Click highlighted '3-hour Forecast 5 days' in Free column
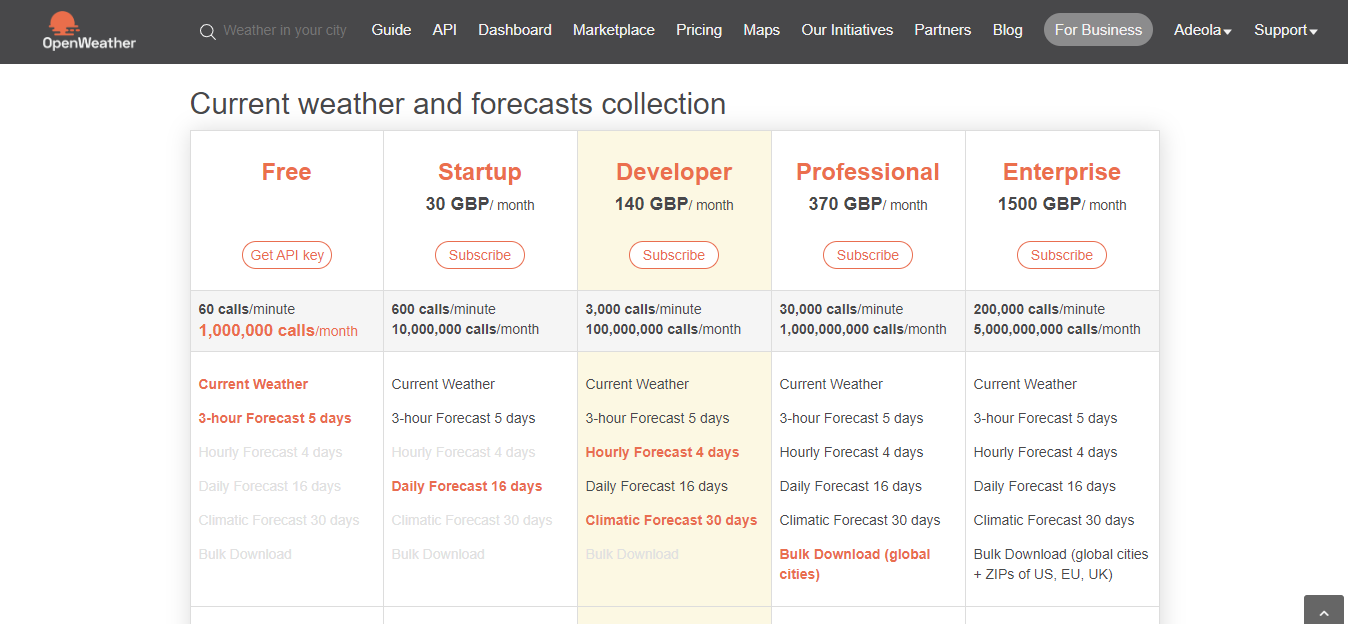The width and height of the screenshot is (1348, 624). tap(275, 418)
